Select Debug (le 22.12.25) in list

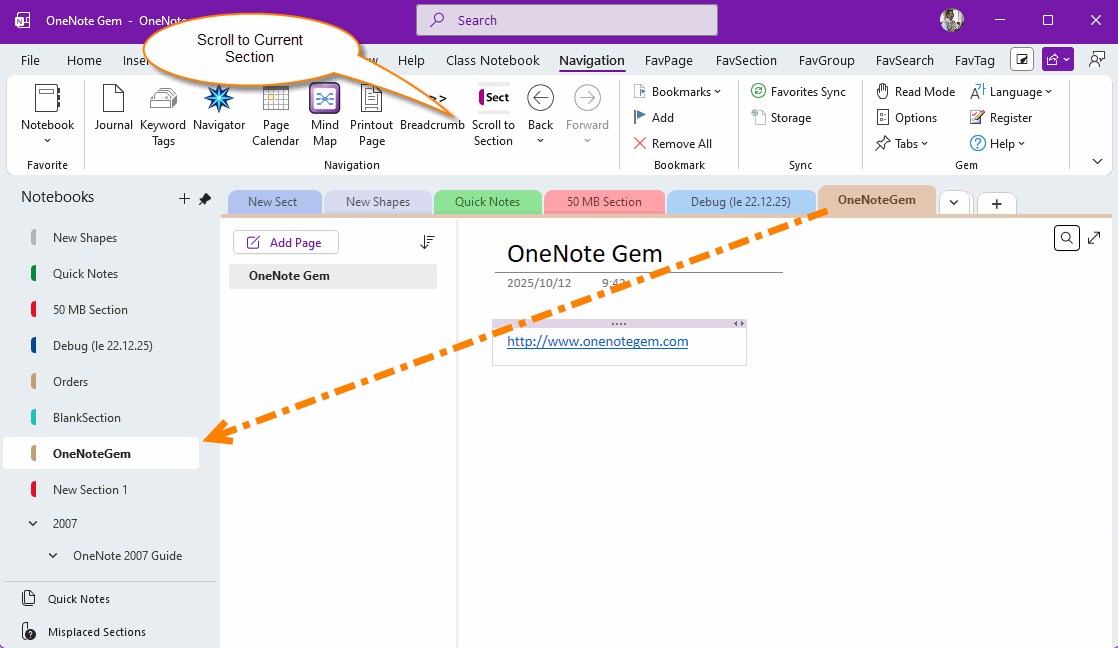[x=101, y=346]
